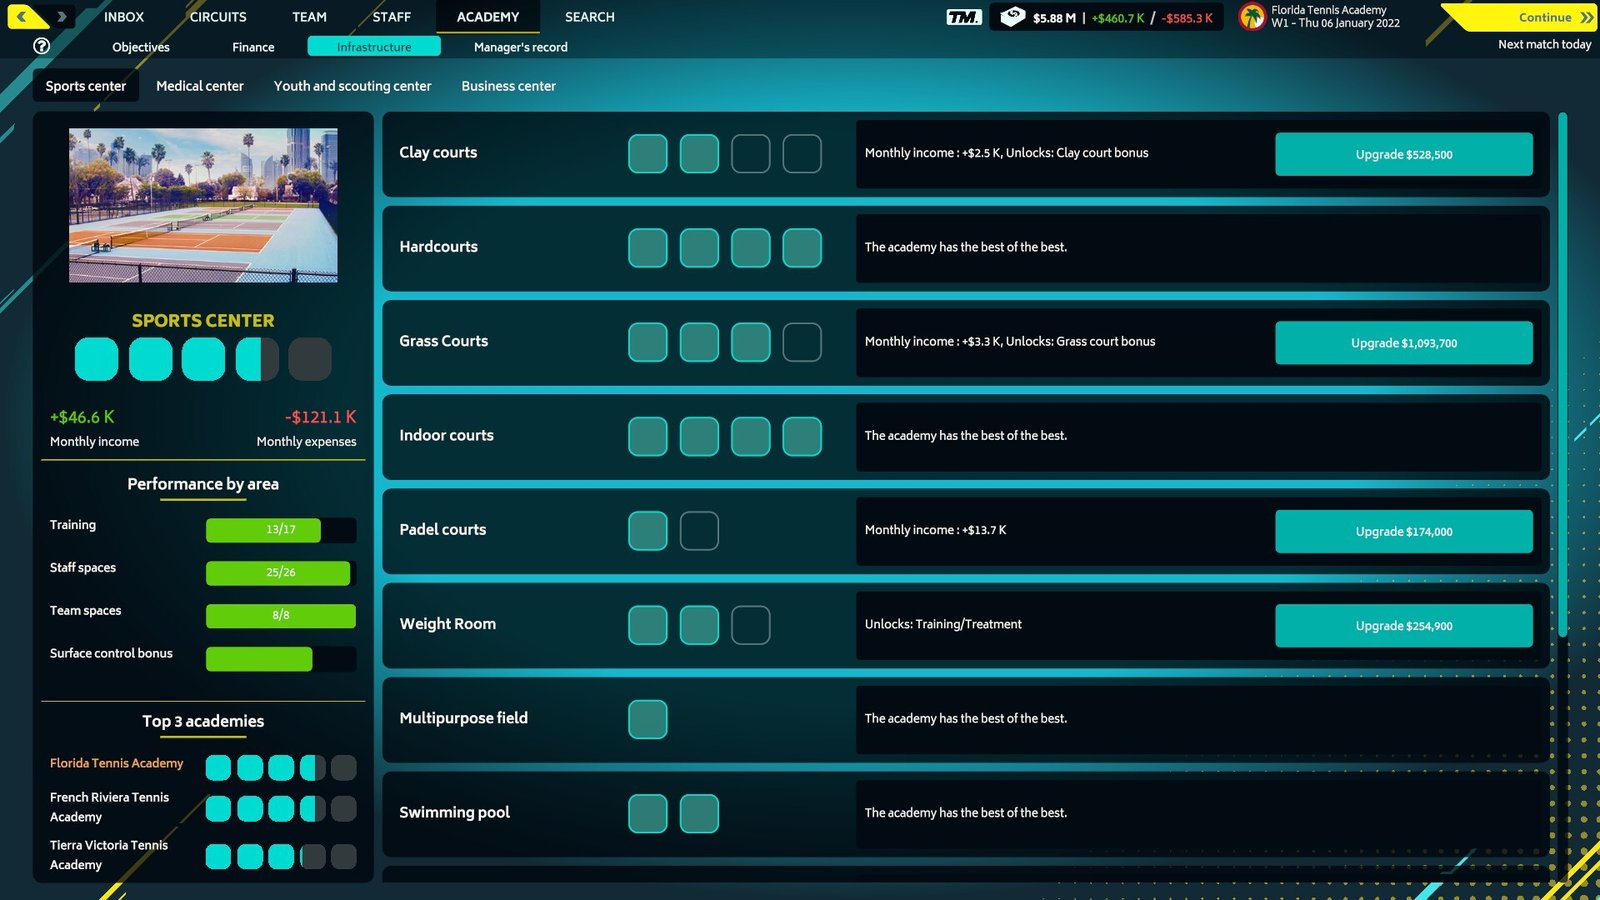
Task: Click the forward navigation arrow
Action: (x=62, y=17)
